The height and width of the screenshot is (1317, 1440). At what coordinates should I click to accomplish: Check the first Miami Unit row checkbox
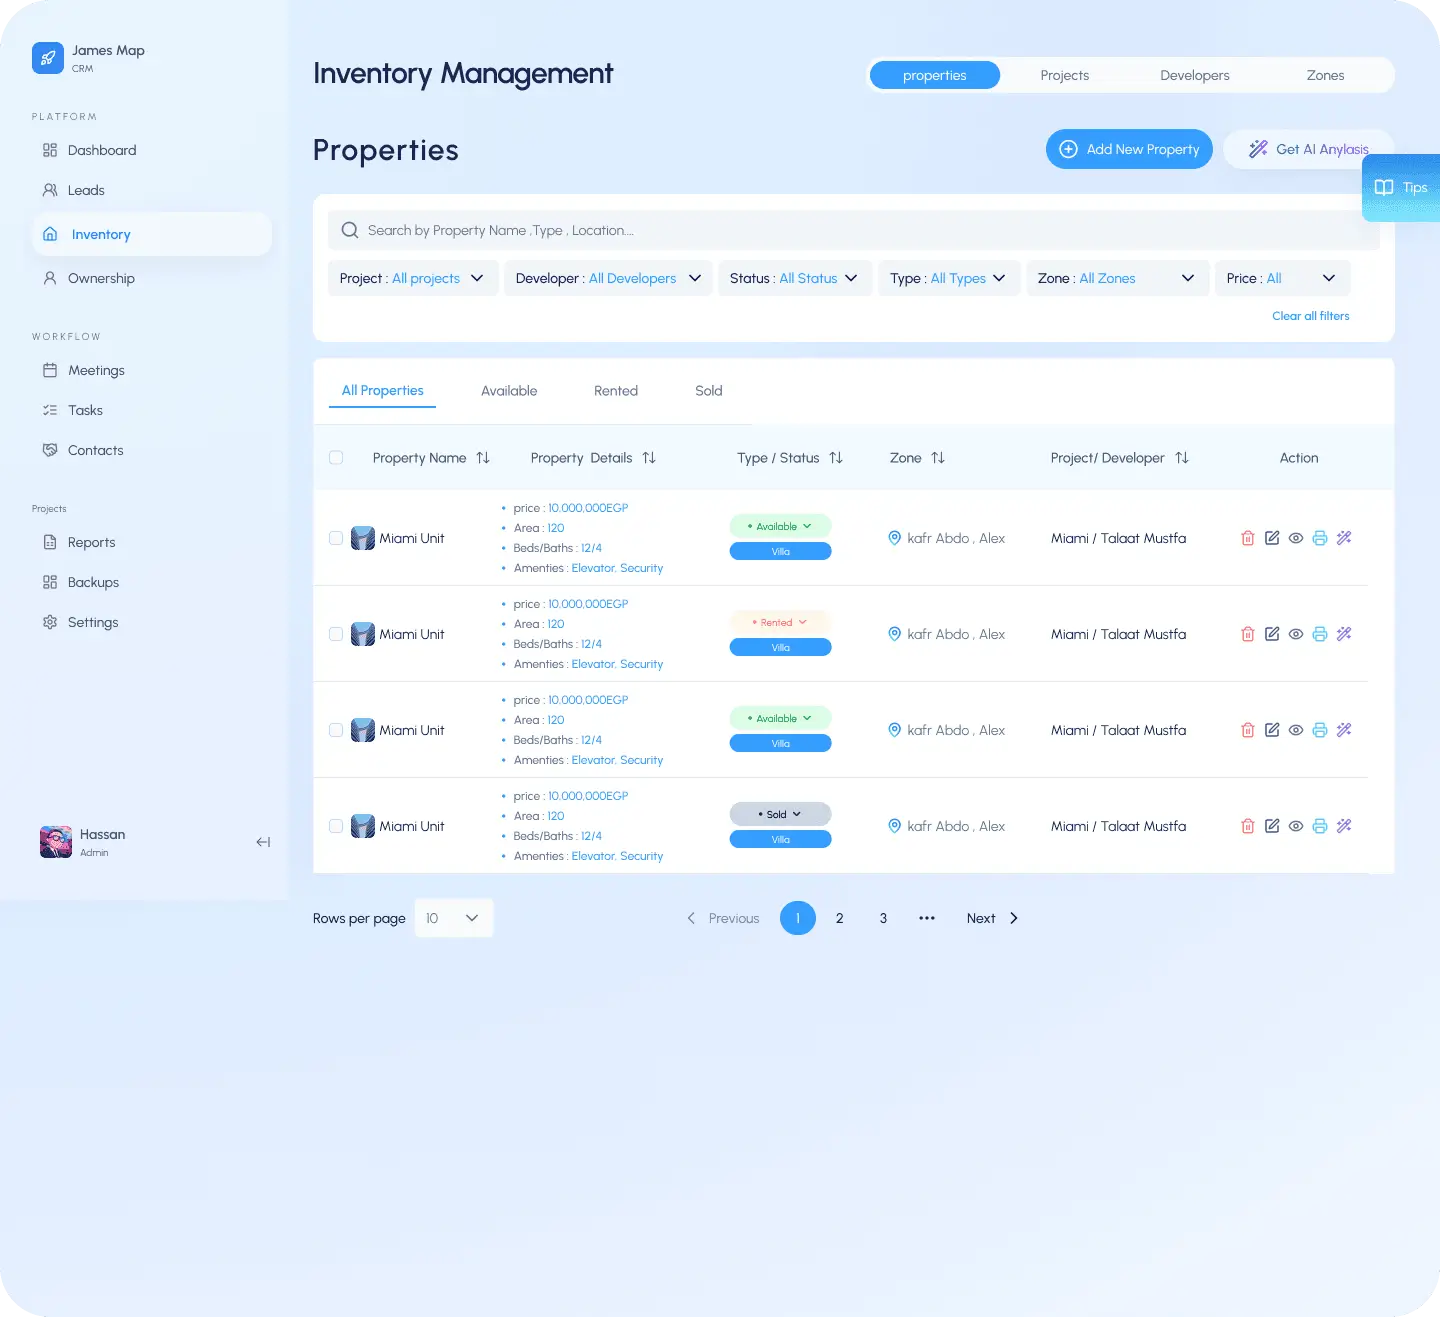point(336,538)
